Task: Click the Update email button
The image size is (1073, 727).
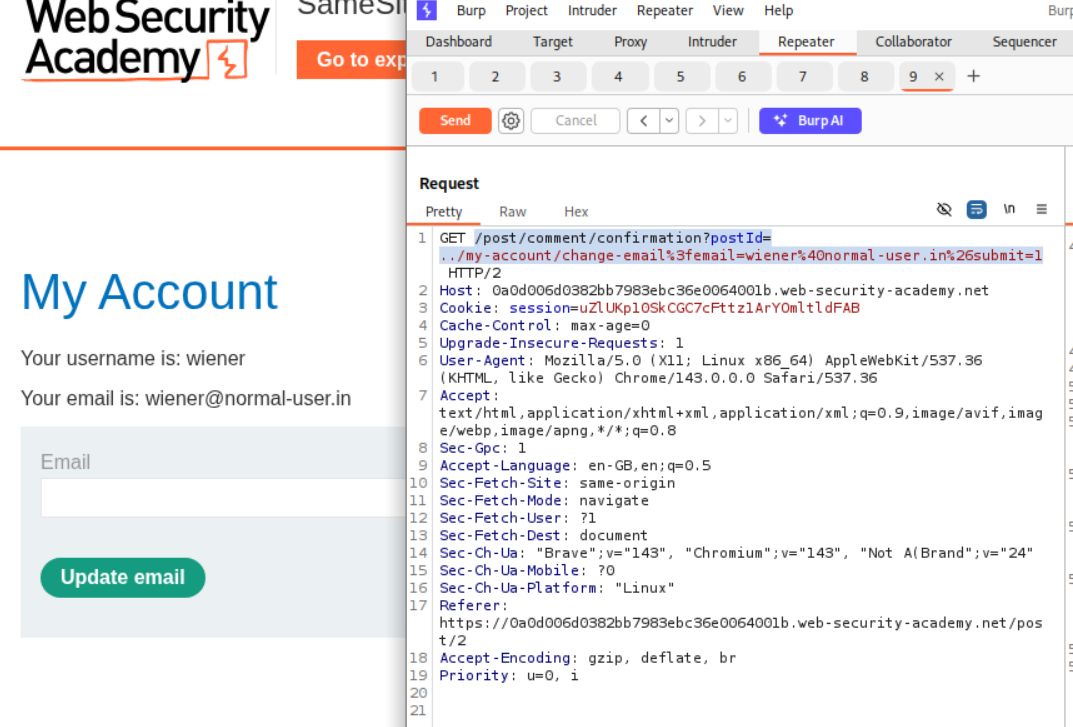Action: point(122,578)
